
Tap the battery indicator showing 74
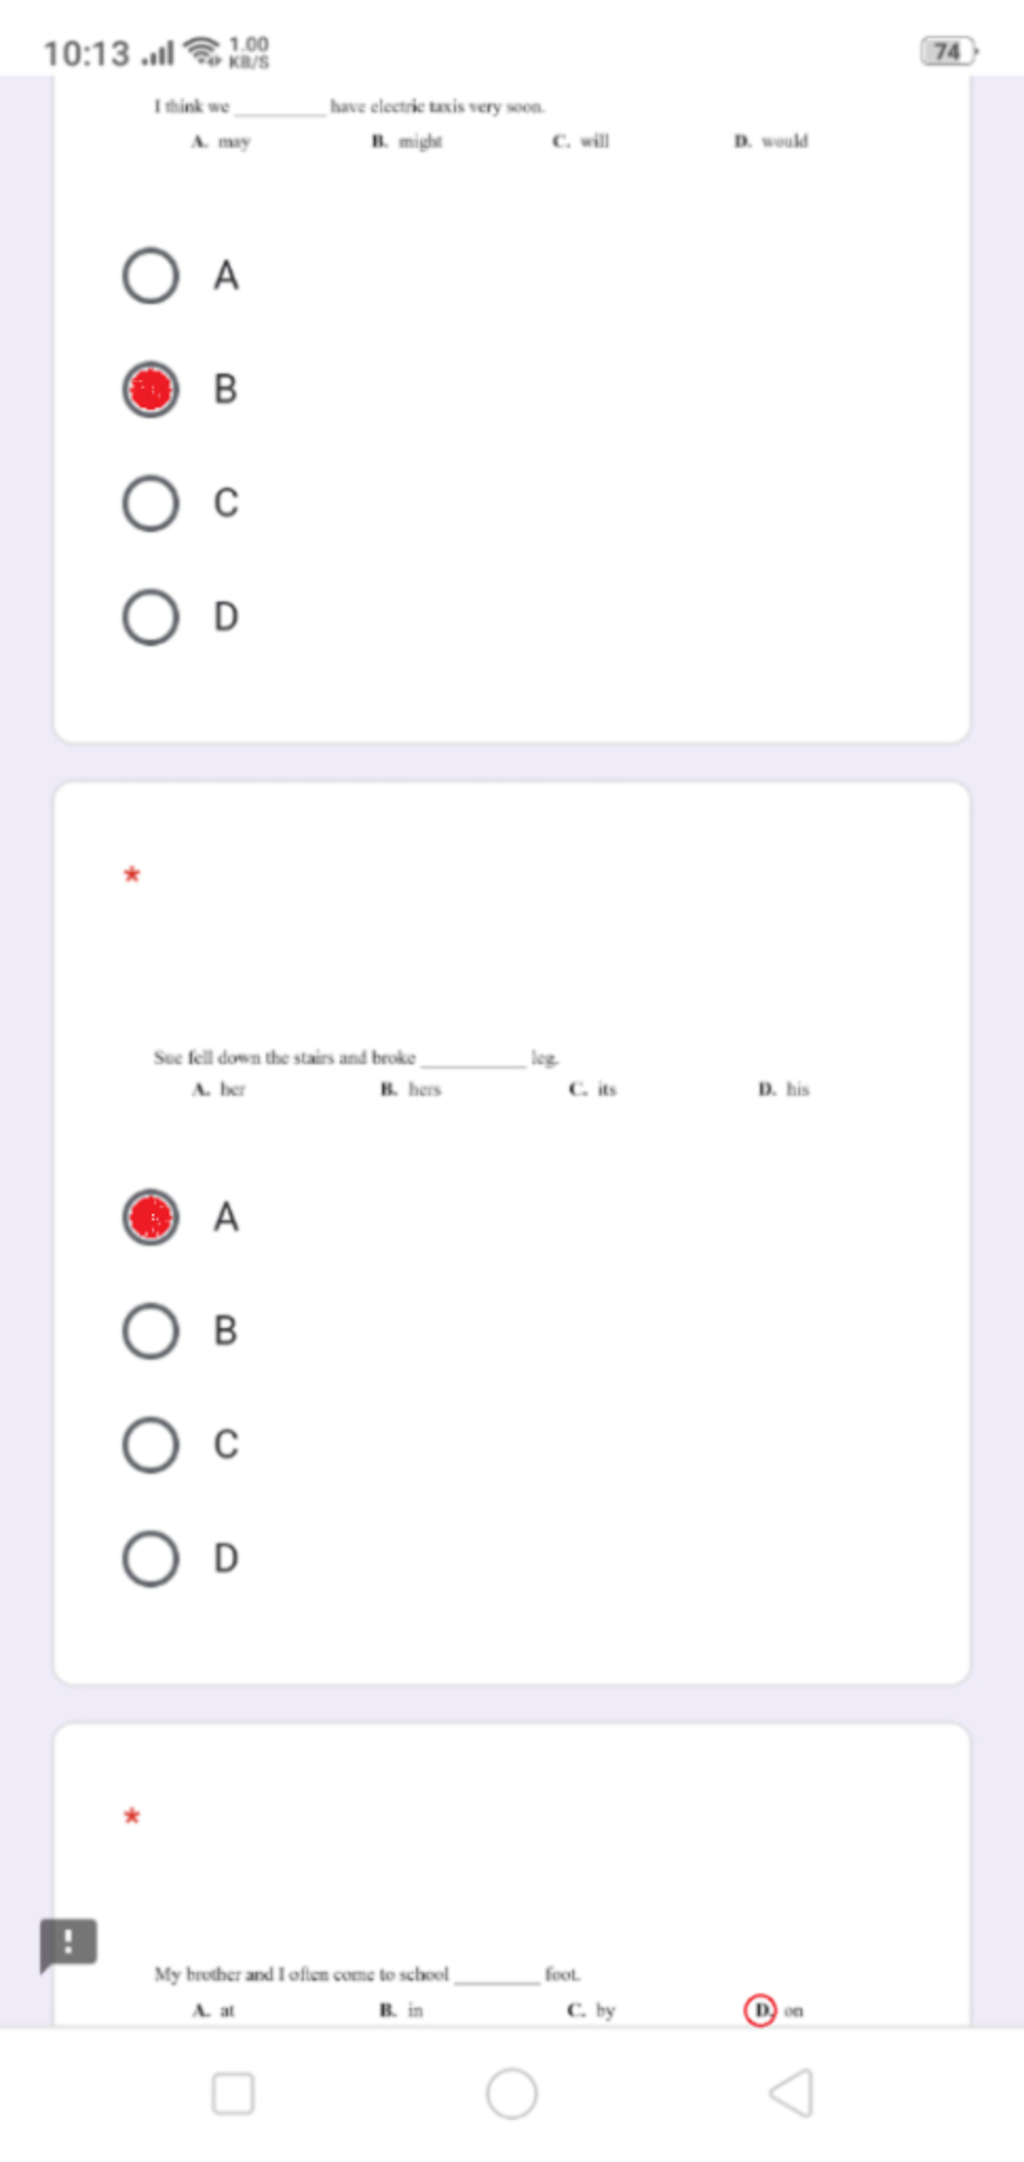tap(948, 52)
